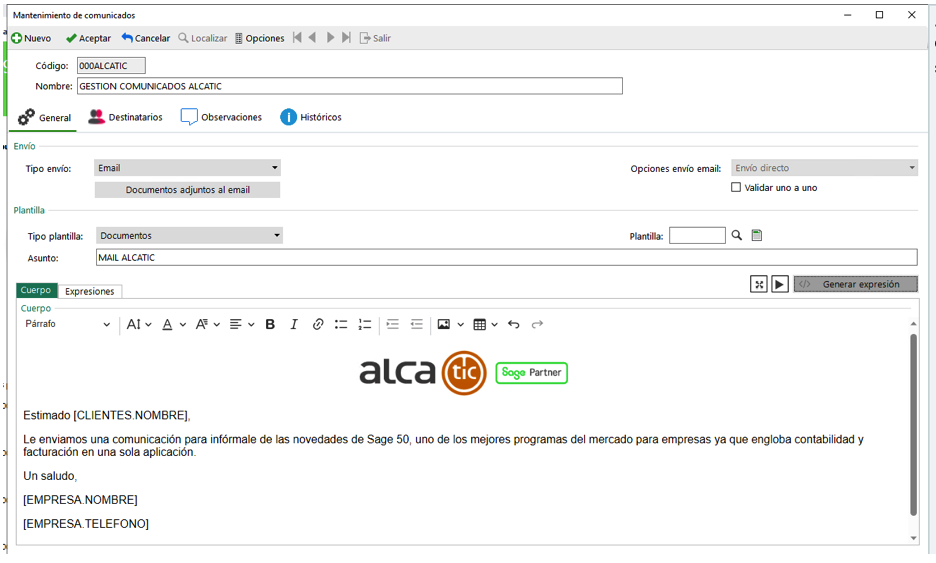Click the Plantilla code input field
Viewport: 936px width, 563px height.
[697, 235]
